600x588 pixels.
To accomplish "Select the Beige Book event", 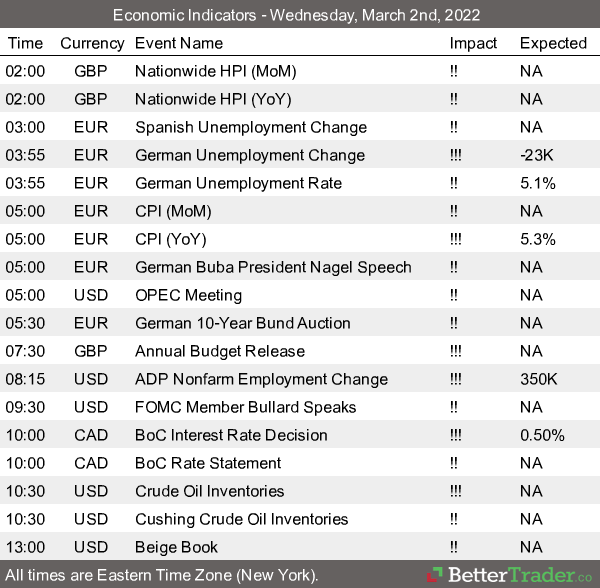I will [x=176, y=547].
